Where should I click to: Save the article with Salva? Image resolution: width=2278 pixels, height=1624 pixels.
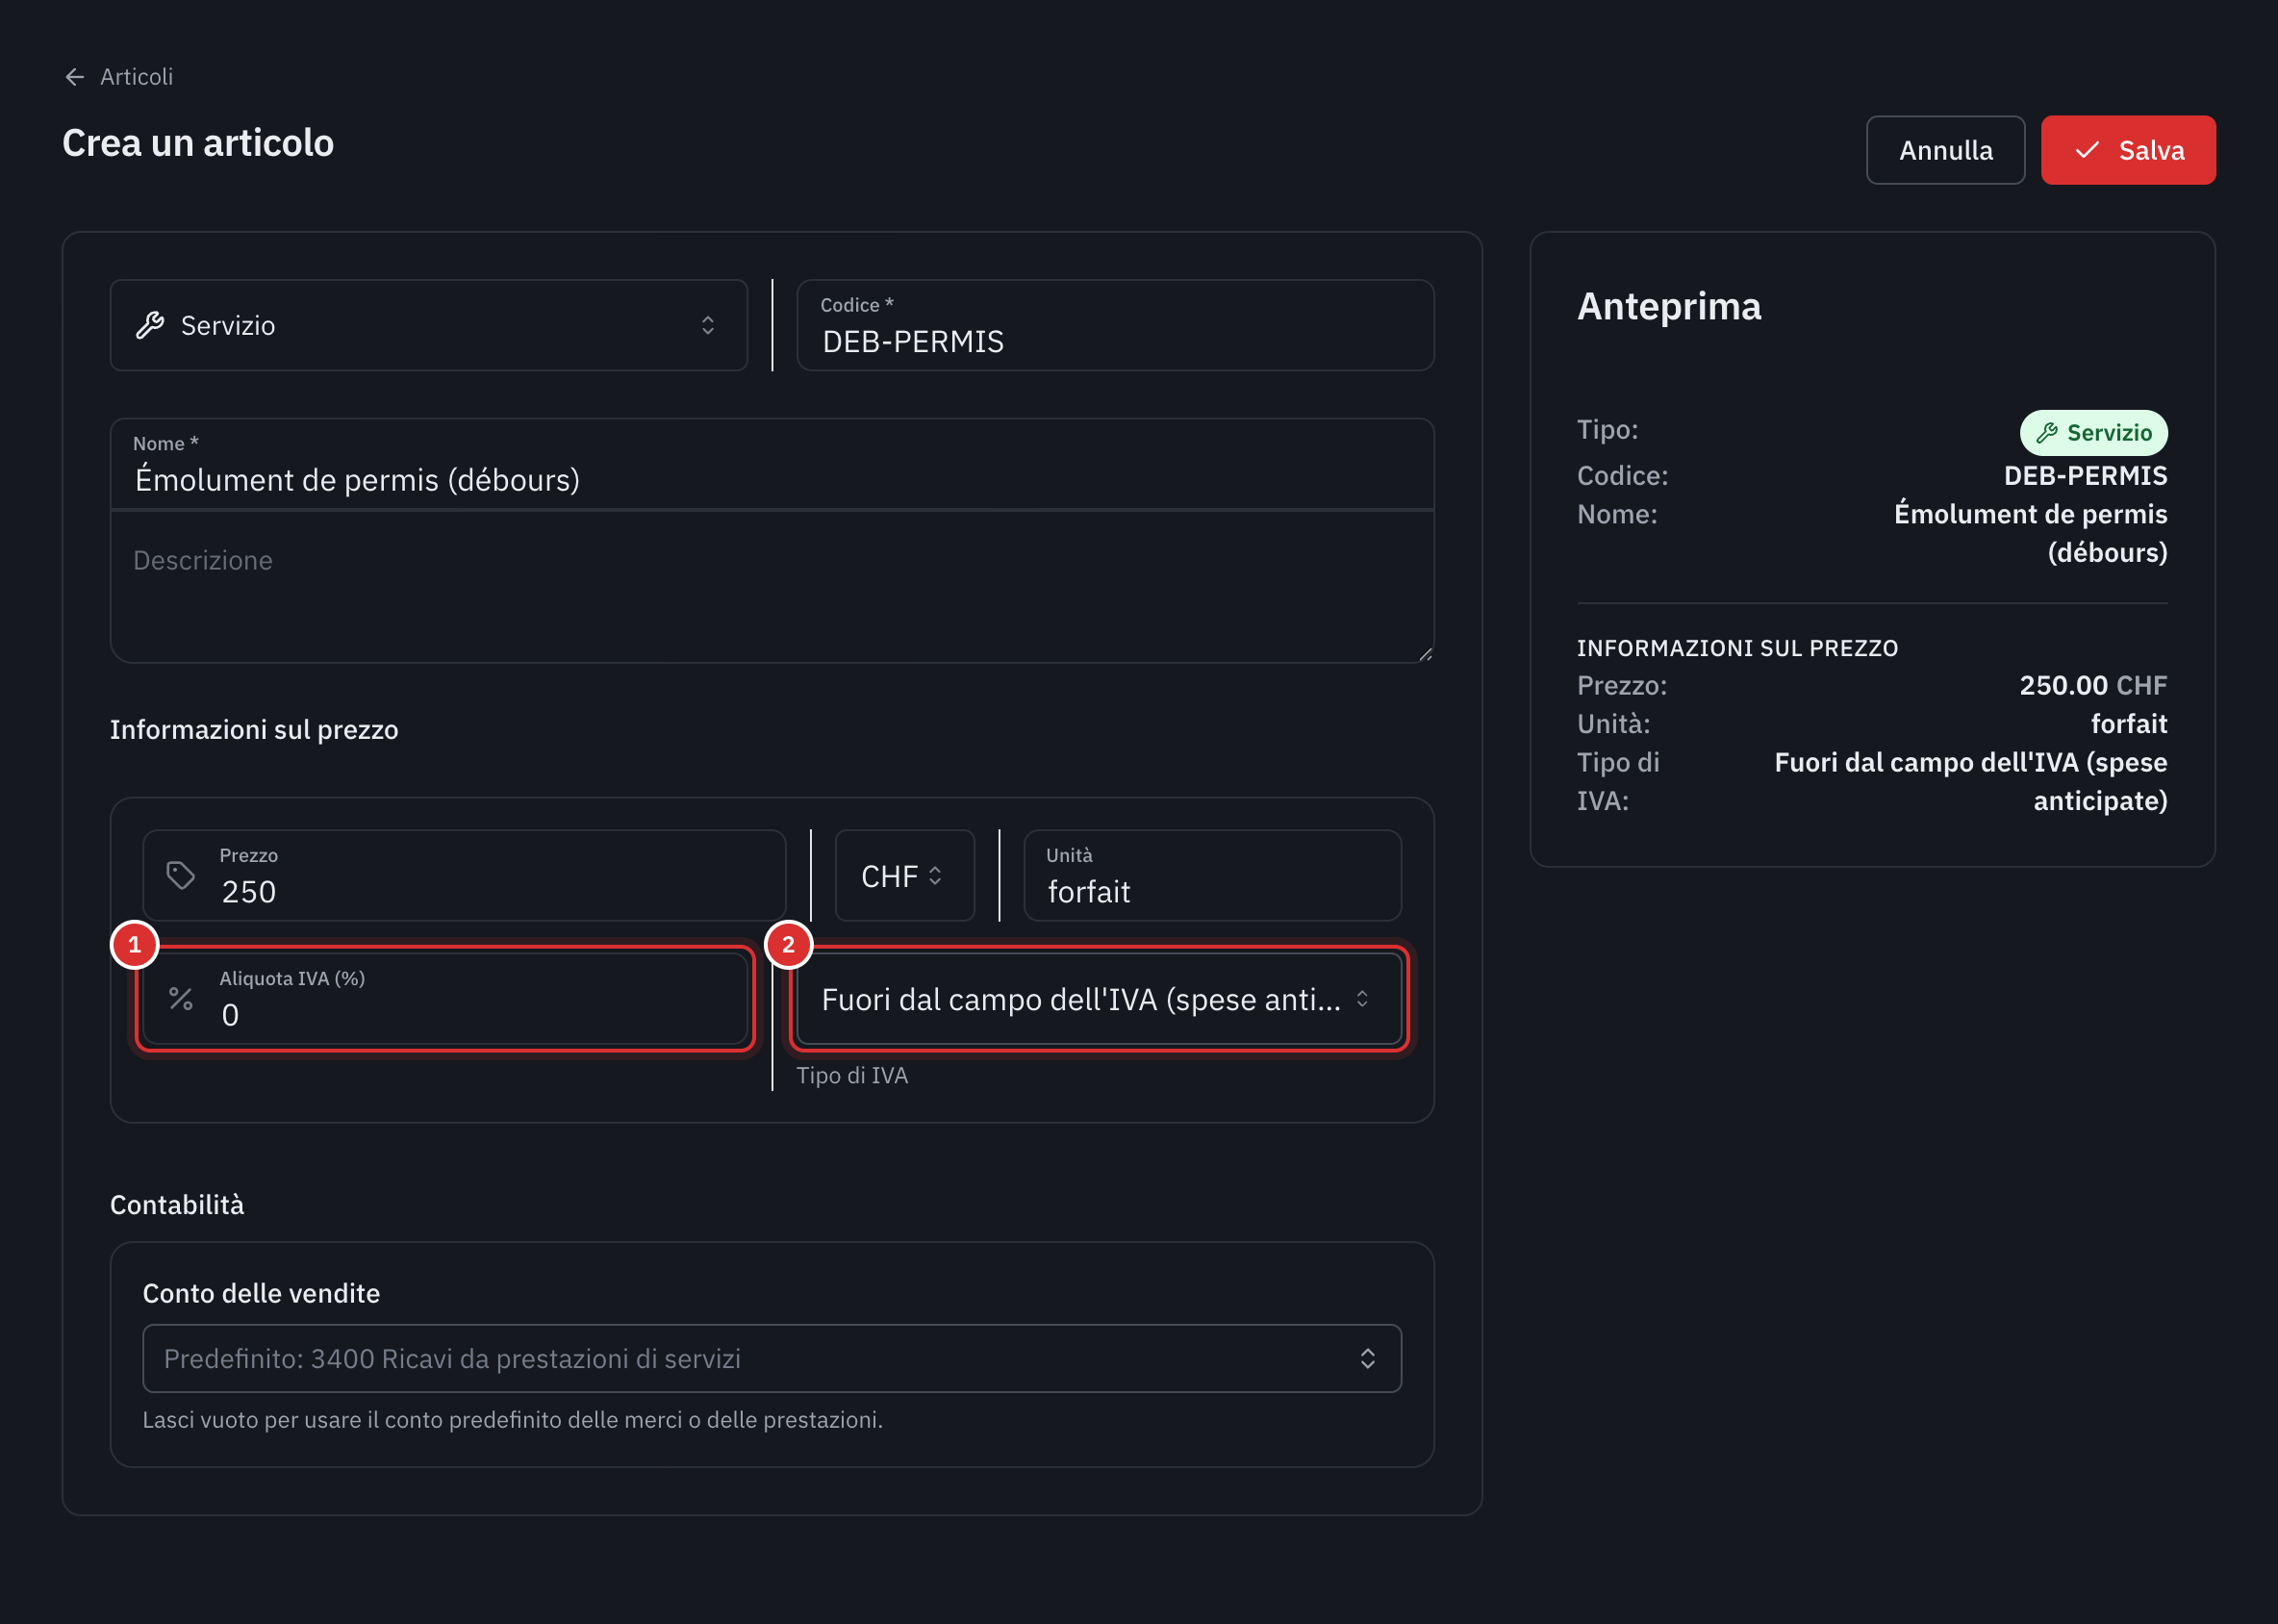tap(2128, 150)
